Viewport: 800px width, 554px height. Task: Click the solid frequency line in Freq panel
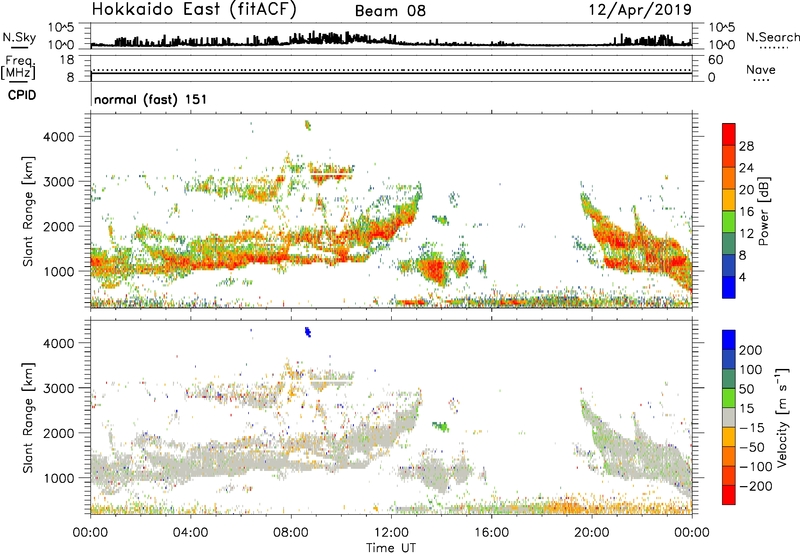(391, 73)
